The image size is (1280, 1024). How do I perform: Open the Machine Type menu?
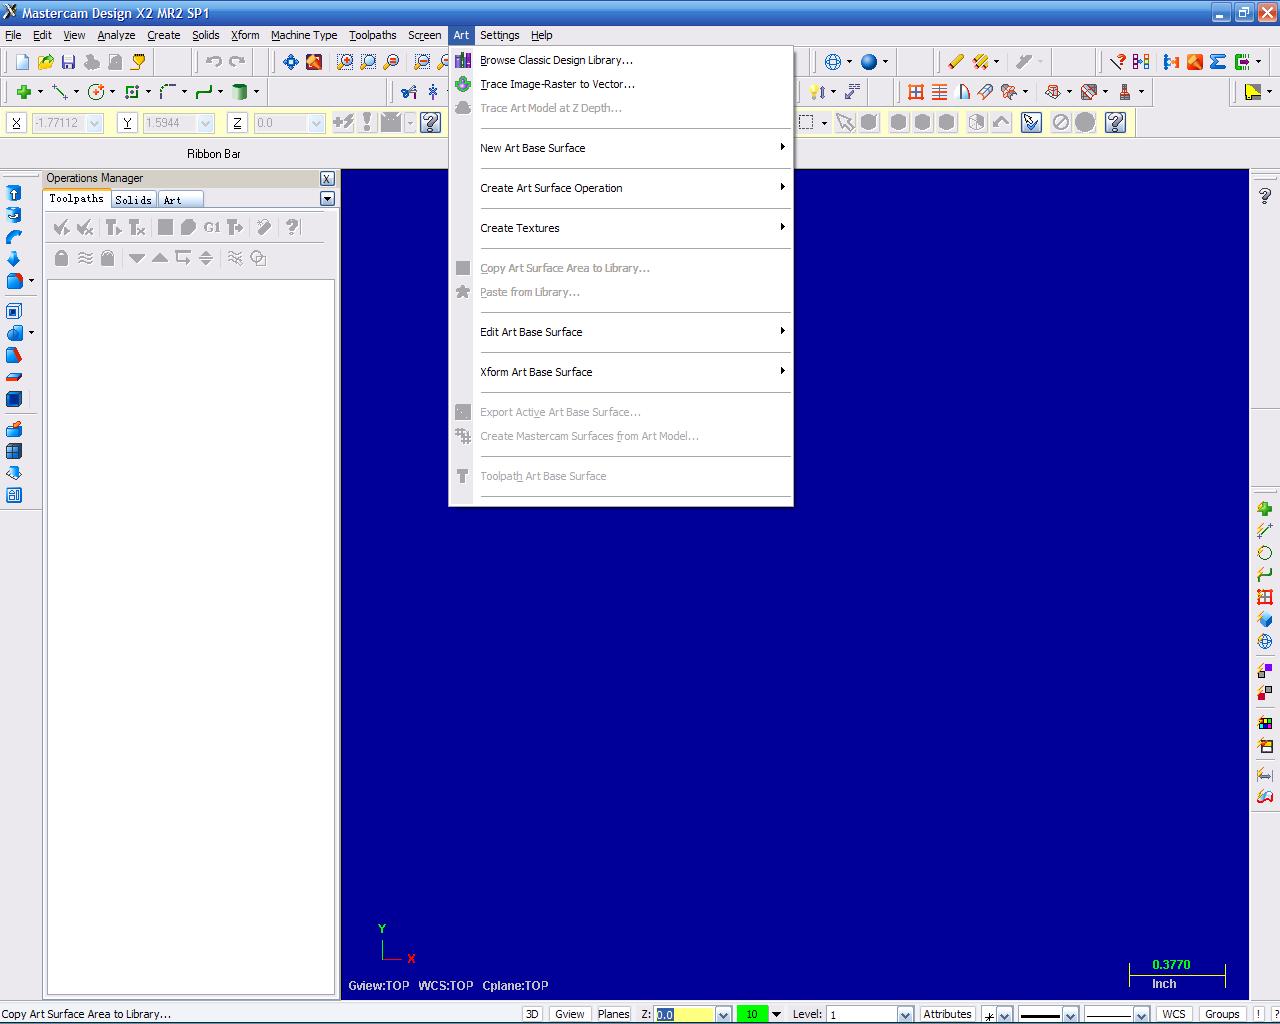(x=304, y=35)
